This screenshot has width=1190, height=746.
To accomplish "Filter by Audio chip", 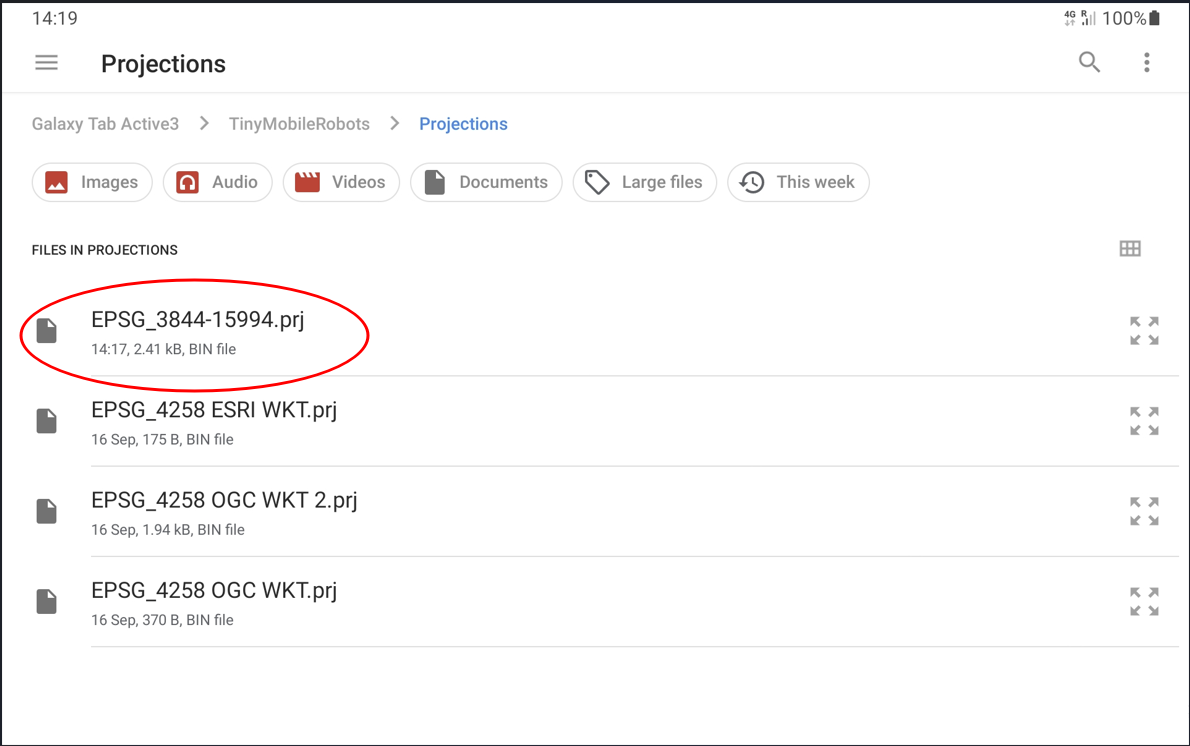I will pos(217,182).
